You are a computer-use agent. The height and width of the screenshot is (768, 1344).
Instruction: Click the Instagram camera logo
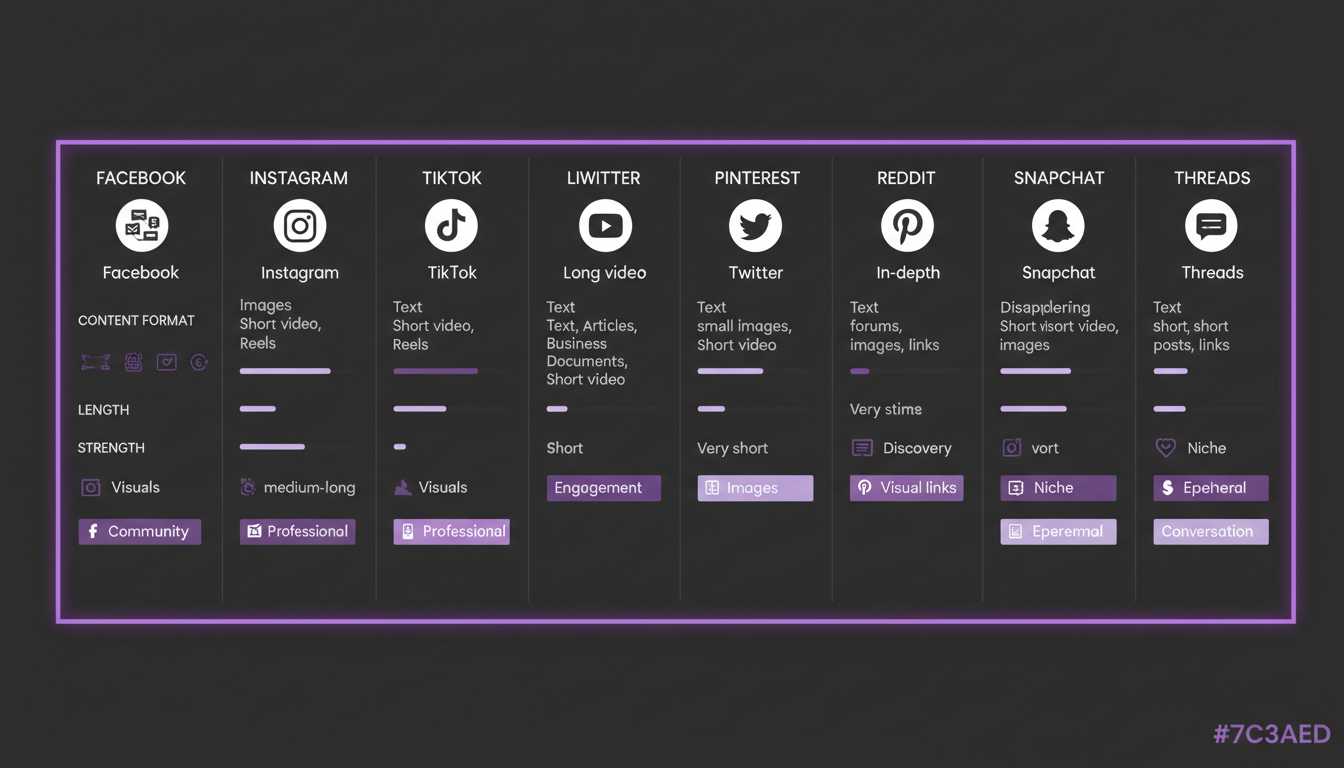tap(300, 226)
